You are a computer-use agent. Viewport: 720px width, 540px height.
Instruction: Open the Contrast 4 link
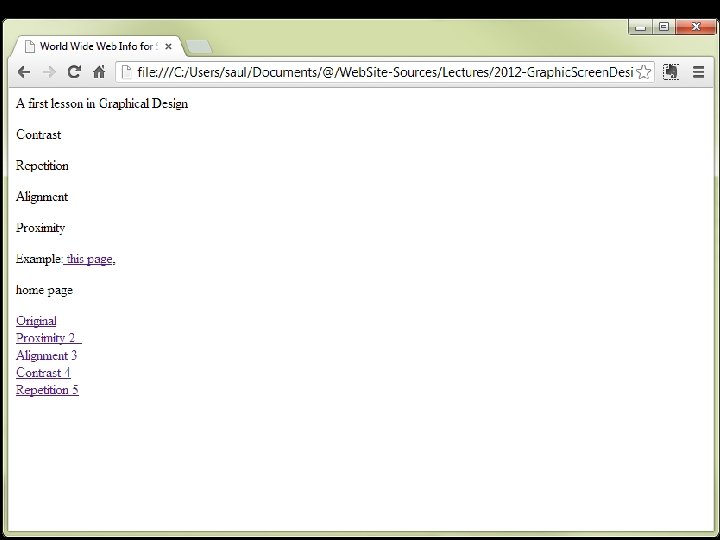[x=43, y=372]
